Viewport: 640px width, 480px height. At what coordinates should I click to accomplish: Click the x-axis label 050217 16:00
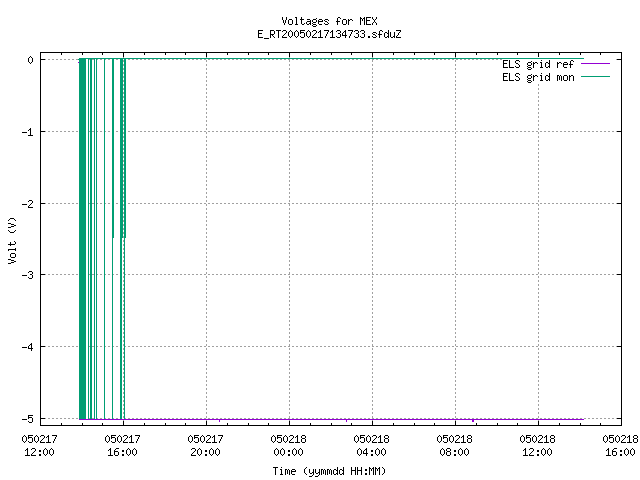pos(122,446)
